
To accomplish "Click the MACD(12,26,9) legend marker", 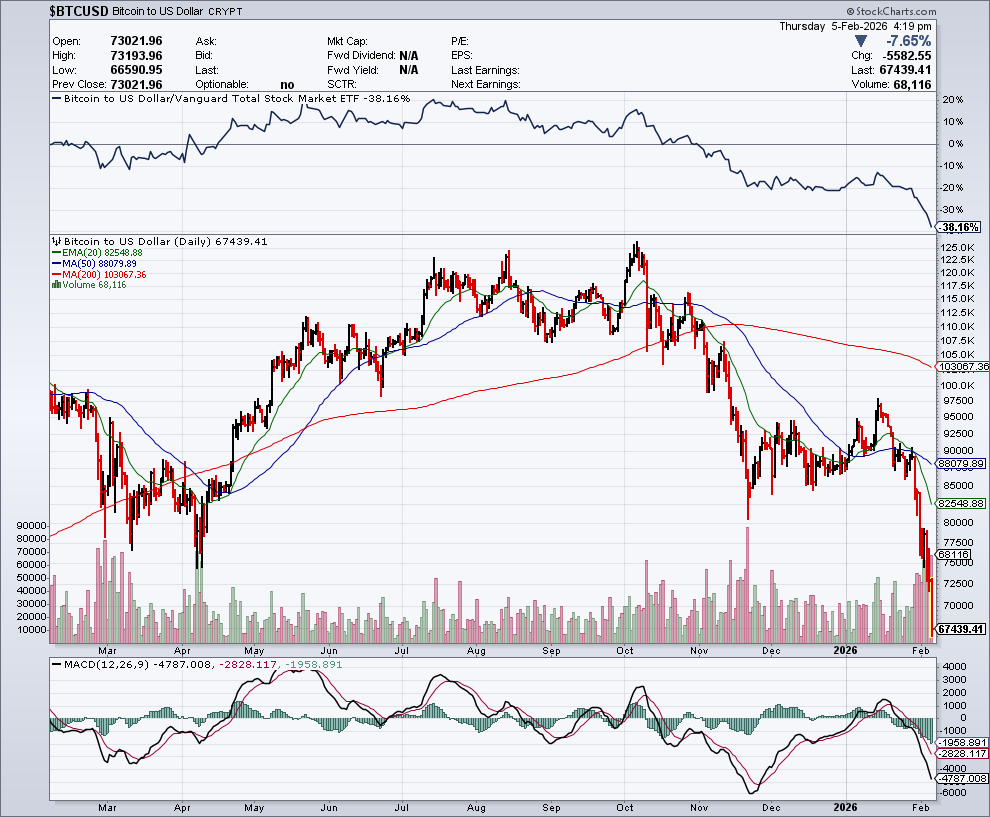I will coord(56,664).
